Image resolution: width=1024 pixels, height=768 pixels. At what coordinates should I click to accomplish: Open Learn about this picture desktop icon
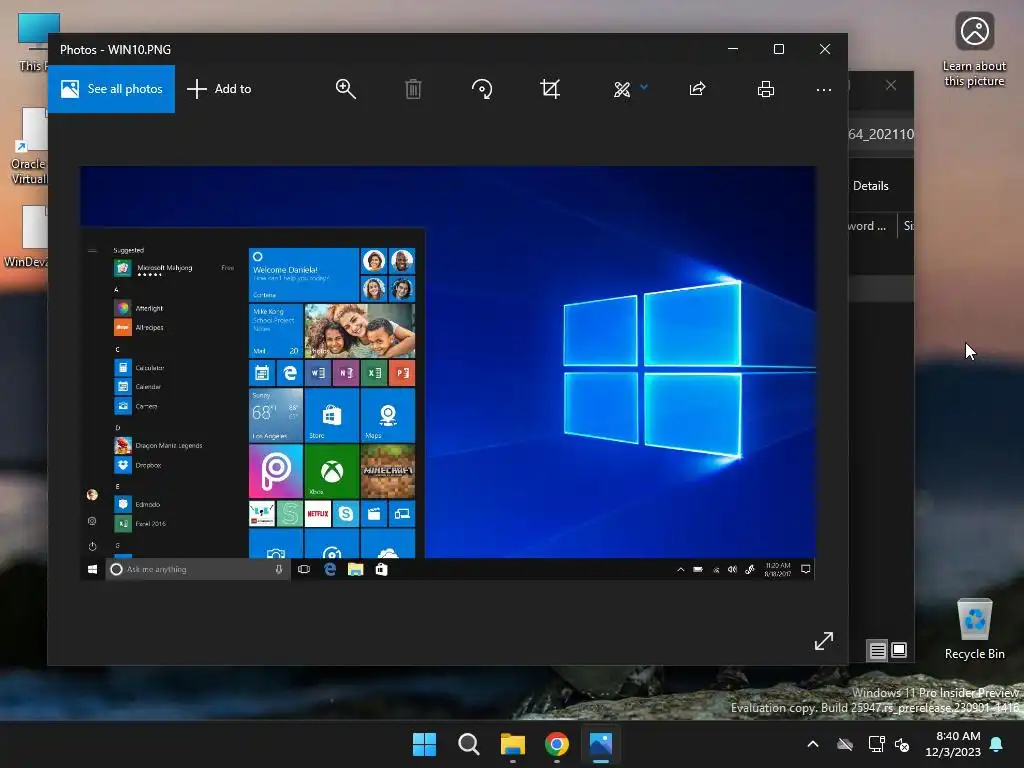pyautogui.click(x=974, y=50)
